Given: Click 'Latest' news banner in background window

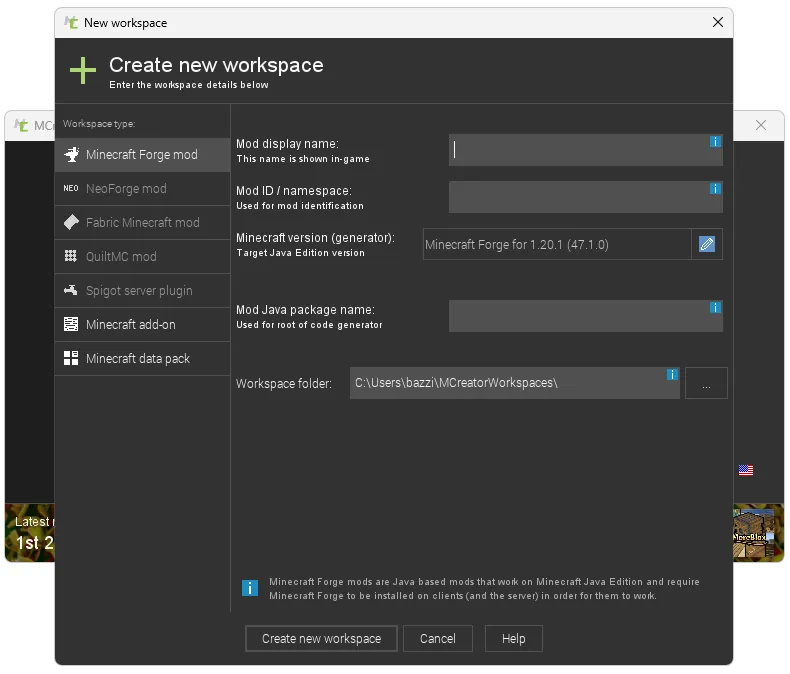Looking at the screenshot, I should point(30,532).
